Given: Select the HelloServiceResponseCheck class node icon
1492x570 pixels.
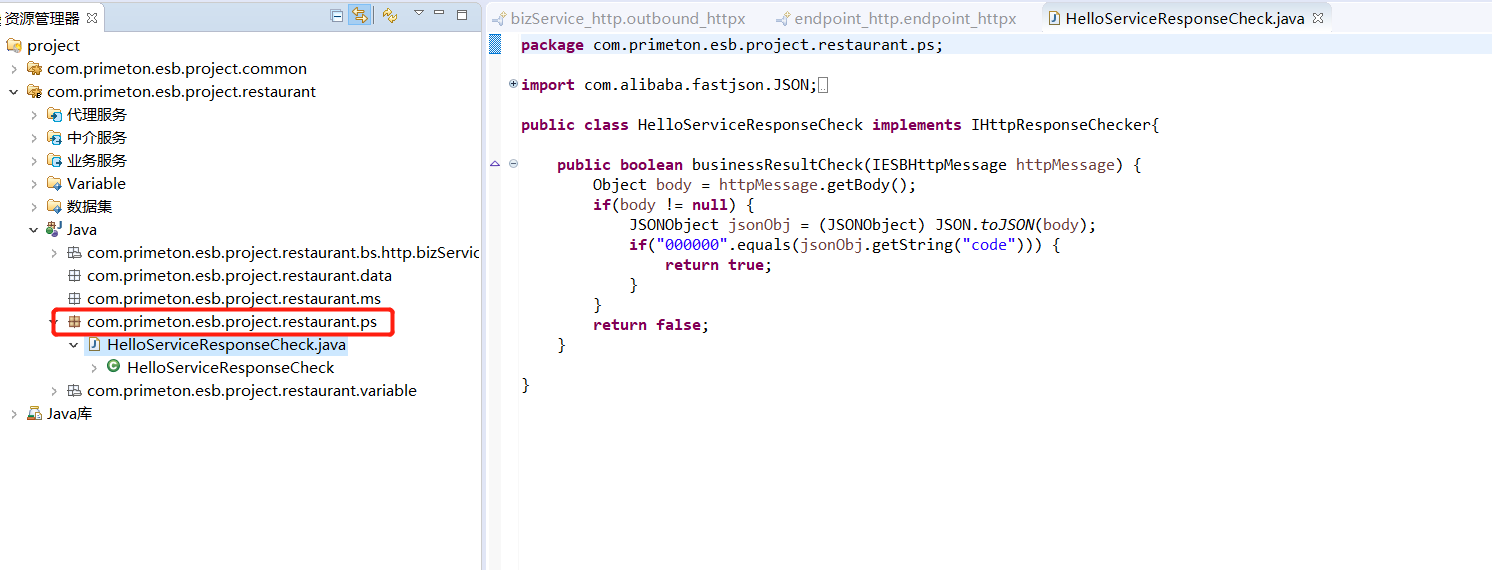Looking at the screenshot, I should (x=114, y=367).
